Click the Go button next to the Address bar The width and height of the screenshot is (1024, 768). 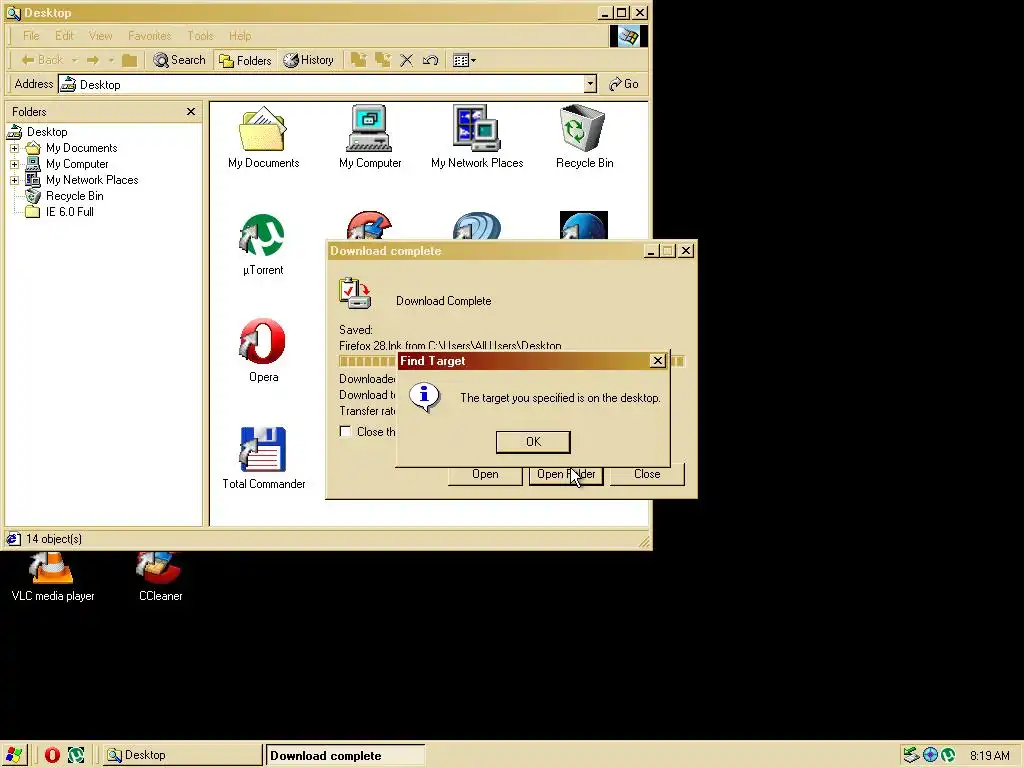(x=624, y=84)
